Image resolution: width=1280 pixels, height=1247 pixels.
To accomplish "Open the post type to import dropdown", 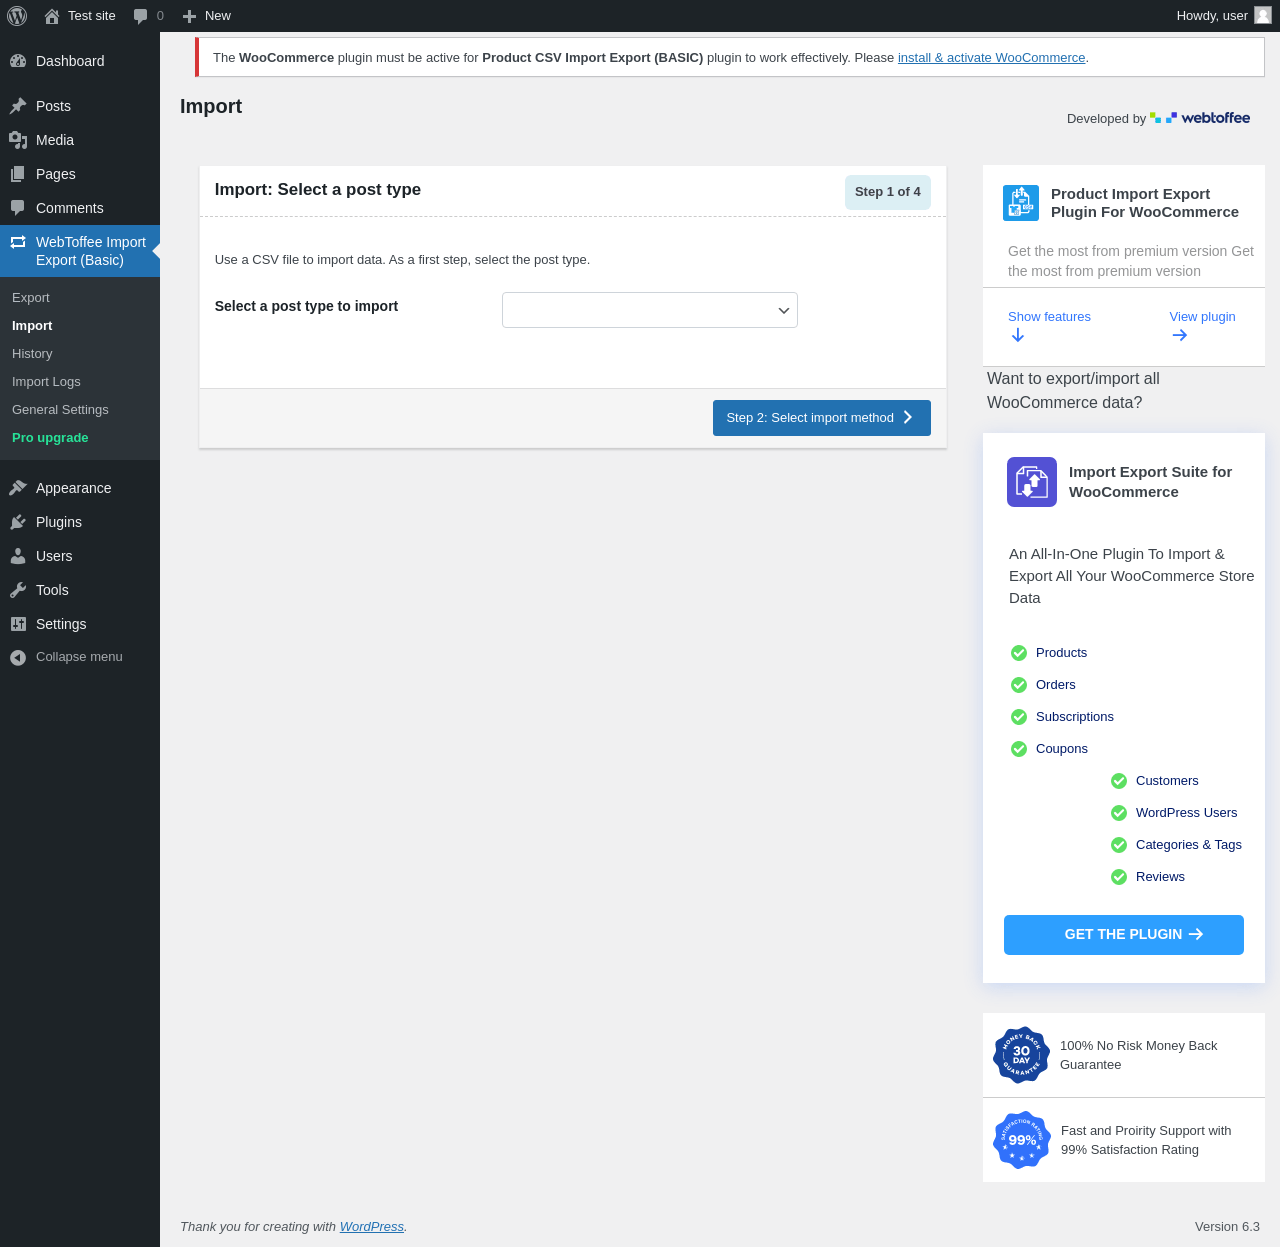I will [650, 310].
